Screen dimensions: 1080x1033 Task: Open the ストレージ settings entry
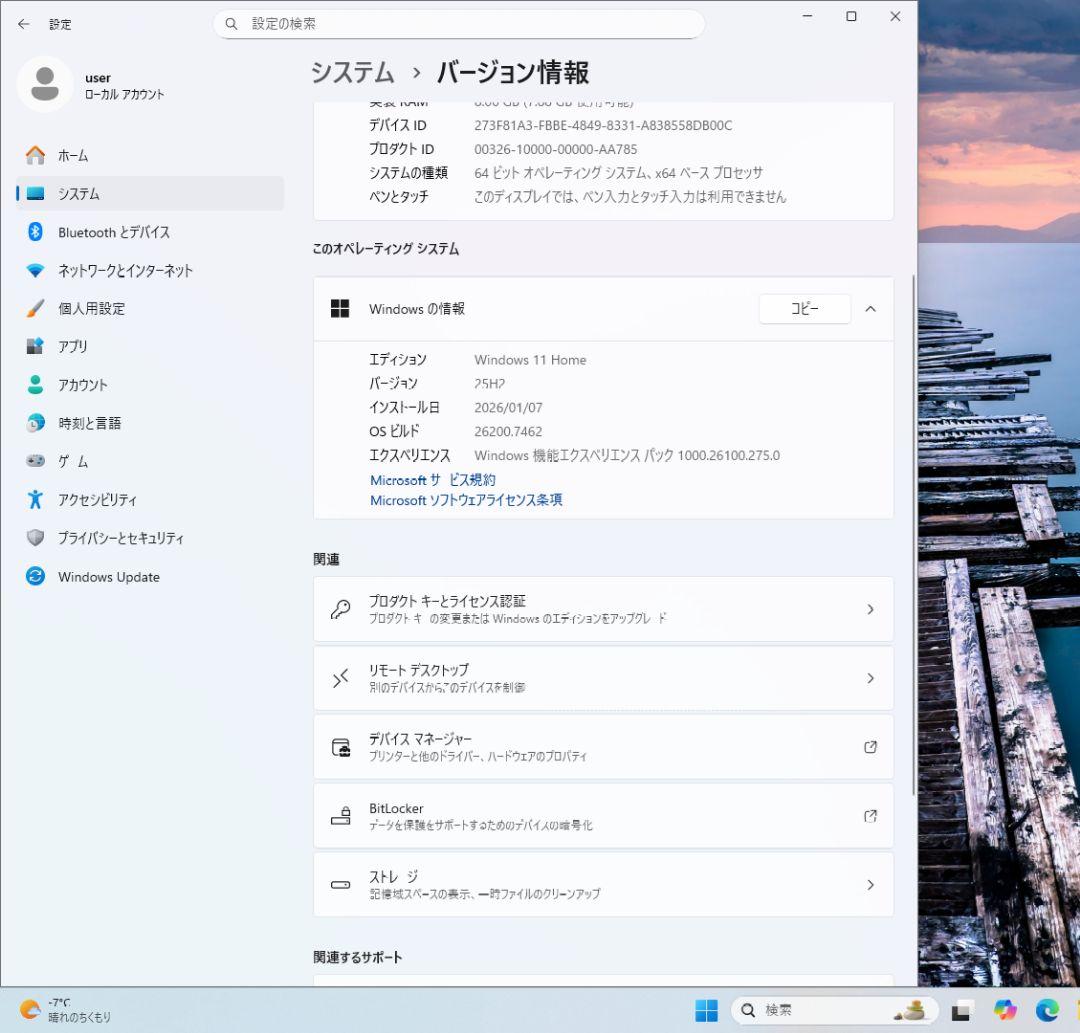[603, 884]
